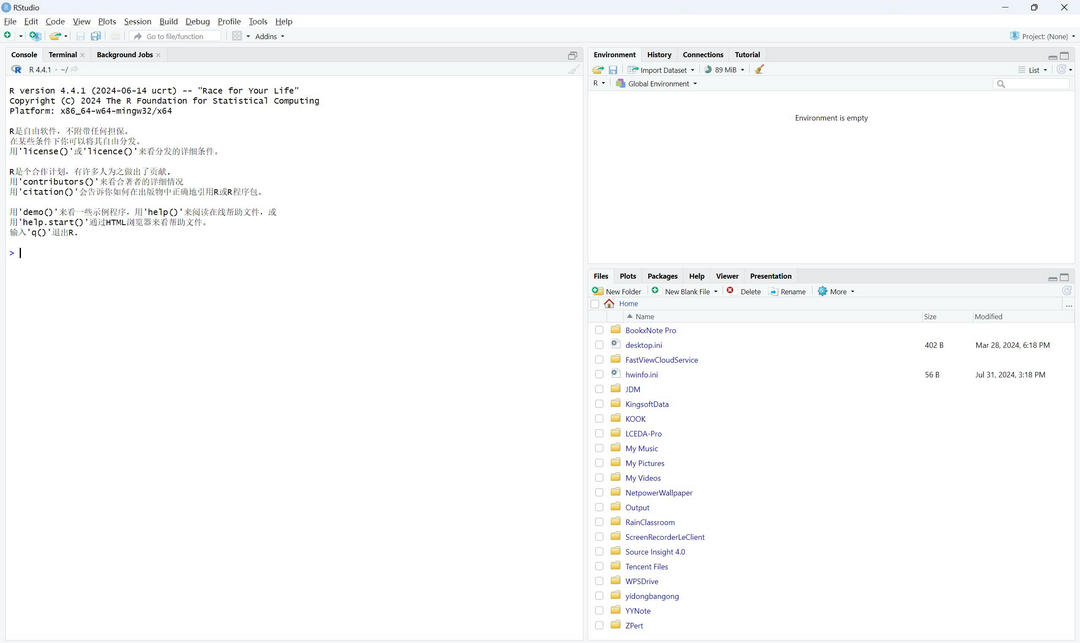Open the New Blank File dropdown arrow
This screenshot has width=1080, height=643.
tap(715, 291)
